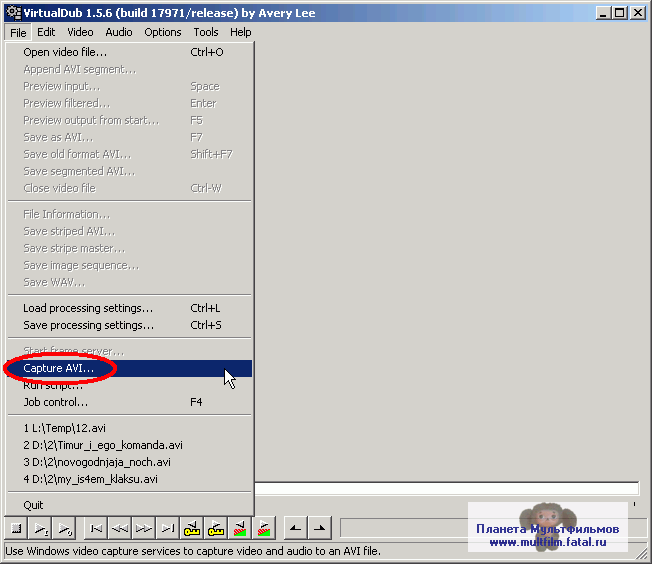Reopen recent file novogodnjaja_noch.avi

point(130,462)
